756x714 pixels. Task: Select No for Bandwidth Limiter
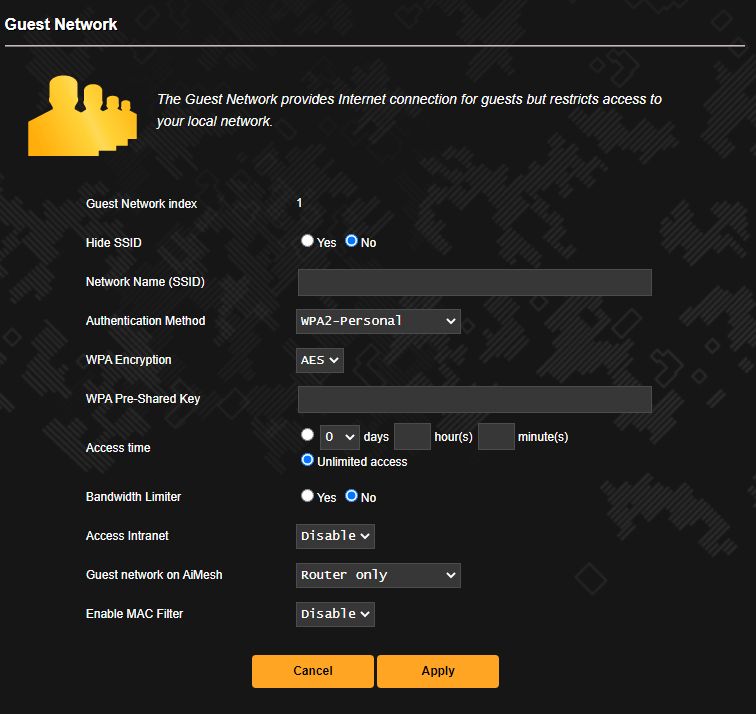(x=351, y=496)
